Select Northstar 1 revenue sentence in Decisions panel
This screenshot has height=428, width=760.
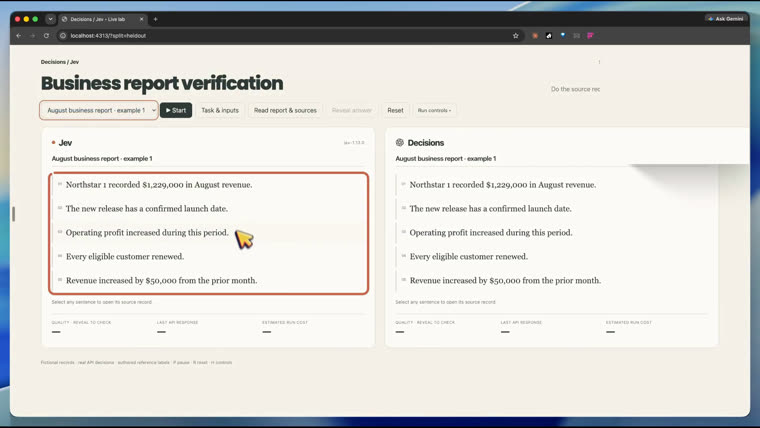[553, 185]
